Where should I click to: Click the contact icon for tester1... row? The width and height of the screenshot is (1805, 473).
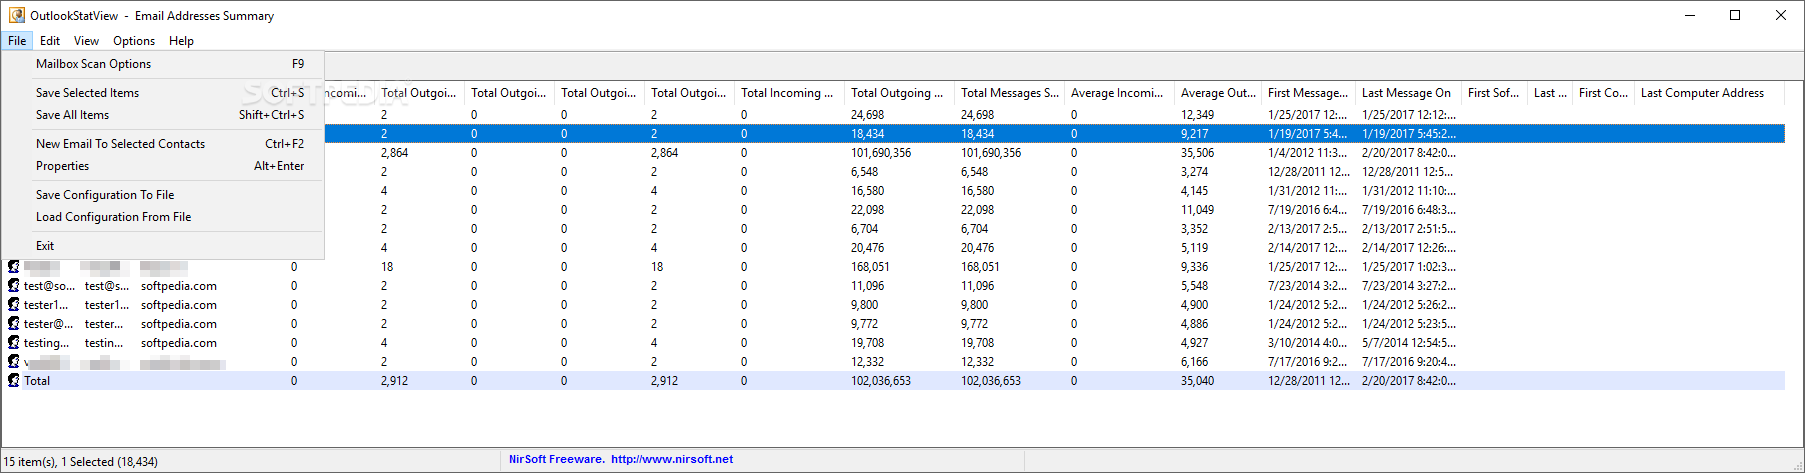pos(13,305)
